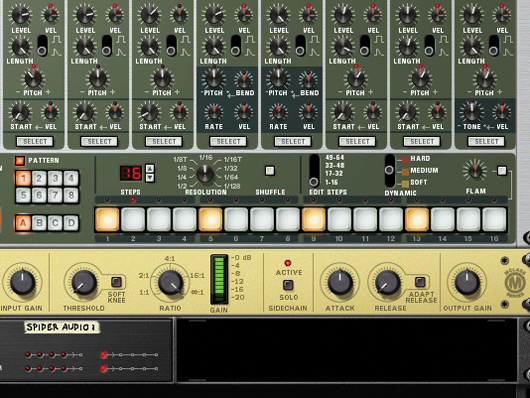
Task: Increase step count with the up arrow
Action: point(150,169)
